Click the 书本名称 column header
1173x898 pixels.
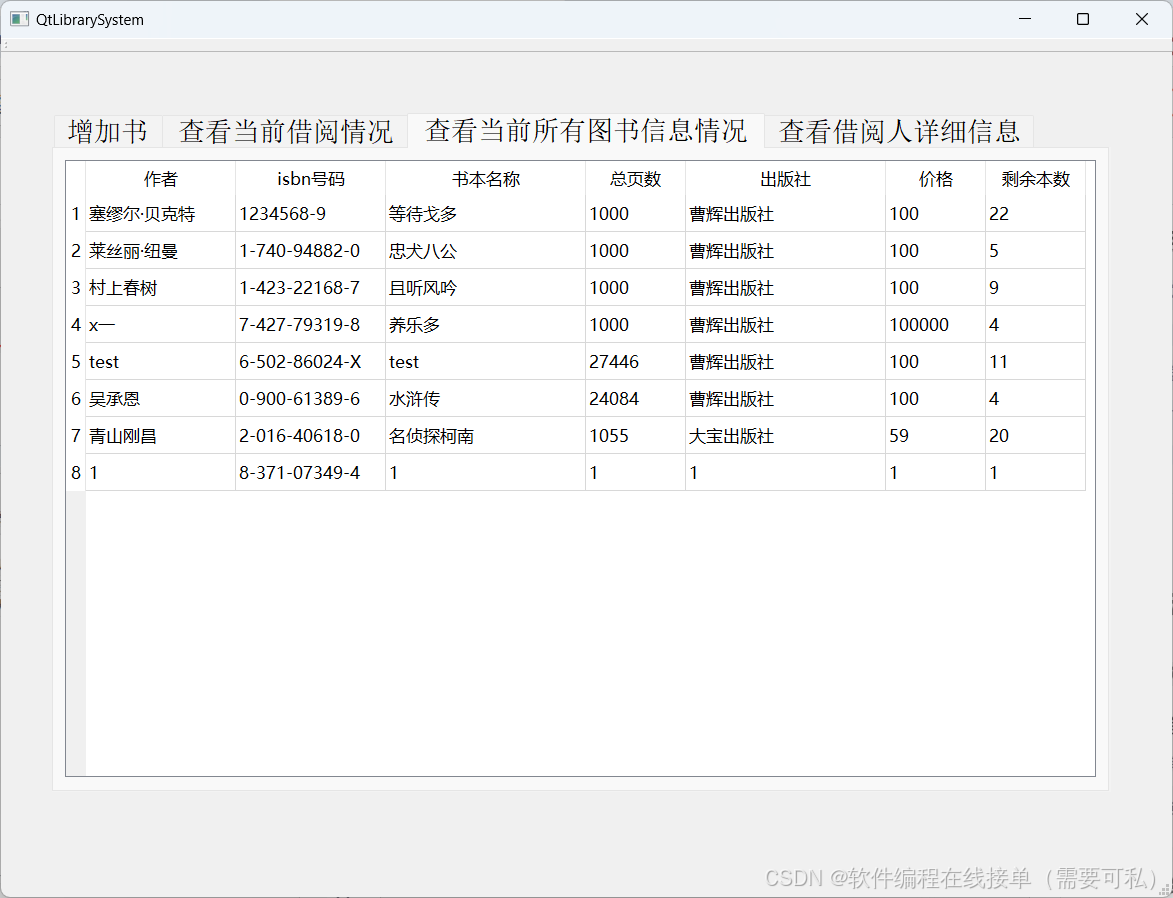pyautogui.click(x=486, y=179)
